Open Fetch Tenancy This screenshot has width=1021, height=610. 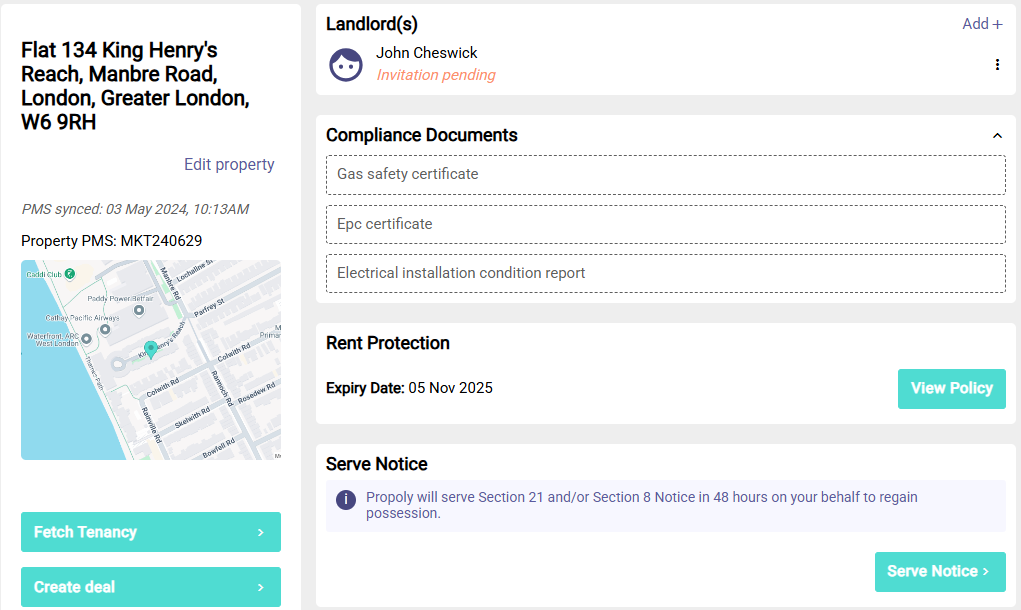point(151,532)
